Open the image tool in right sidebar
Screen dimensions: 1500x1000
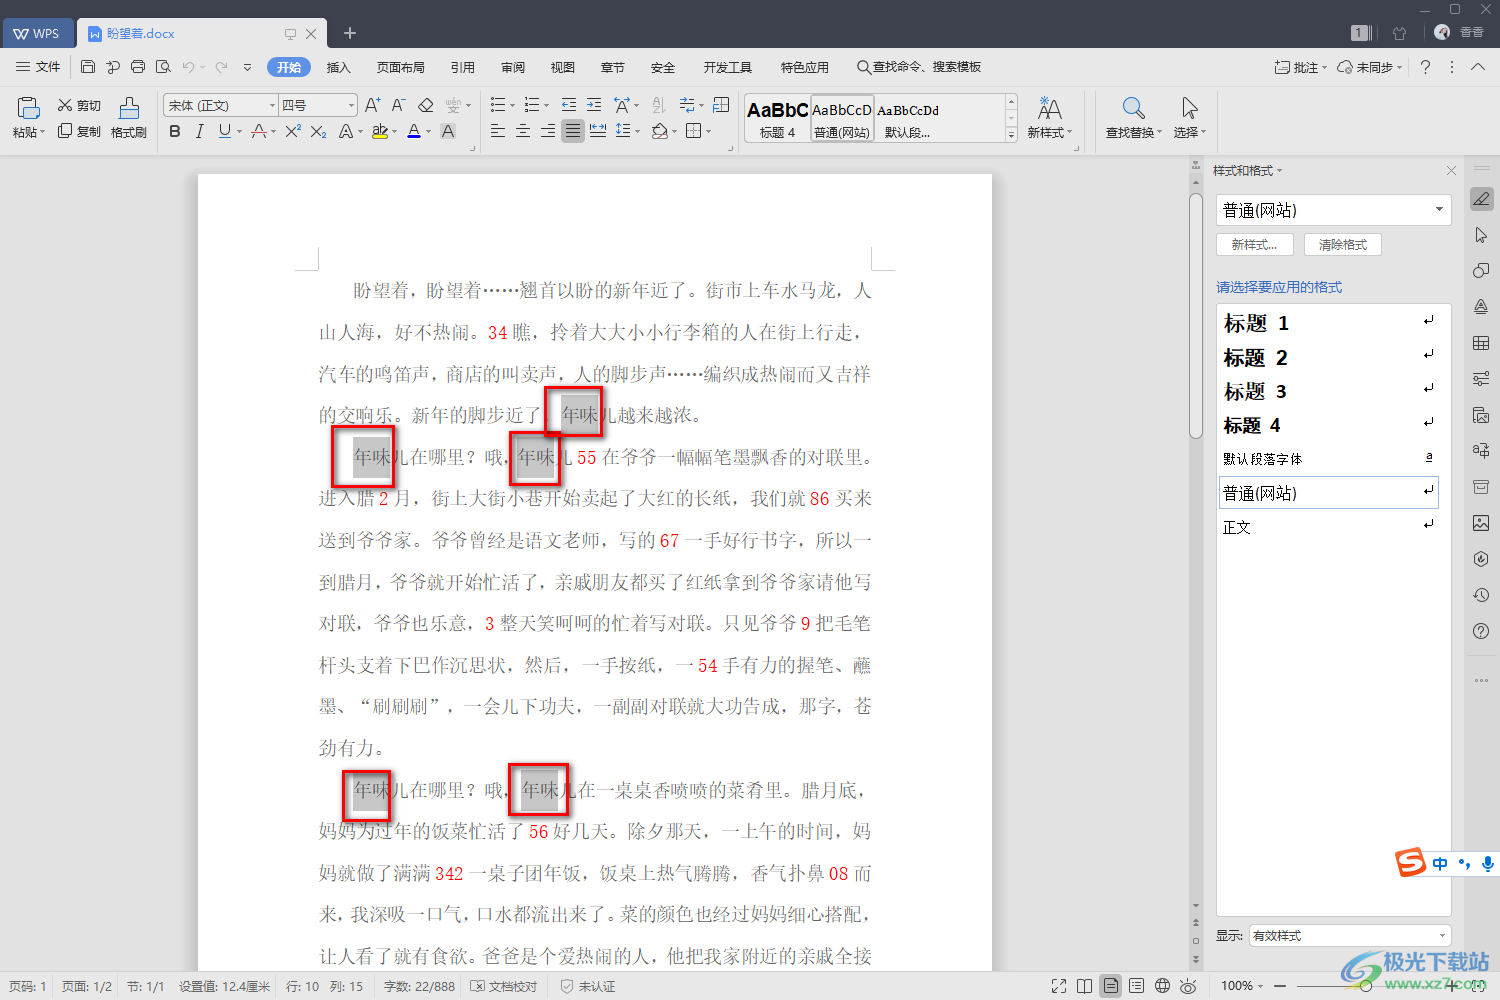point(1481,523)
